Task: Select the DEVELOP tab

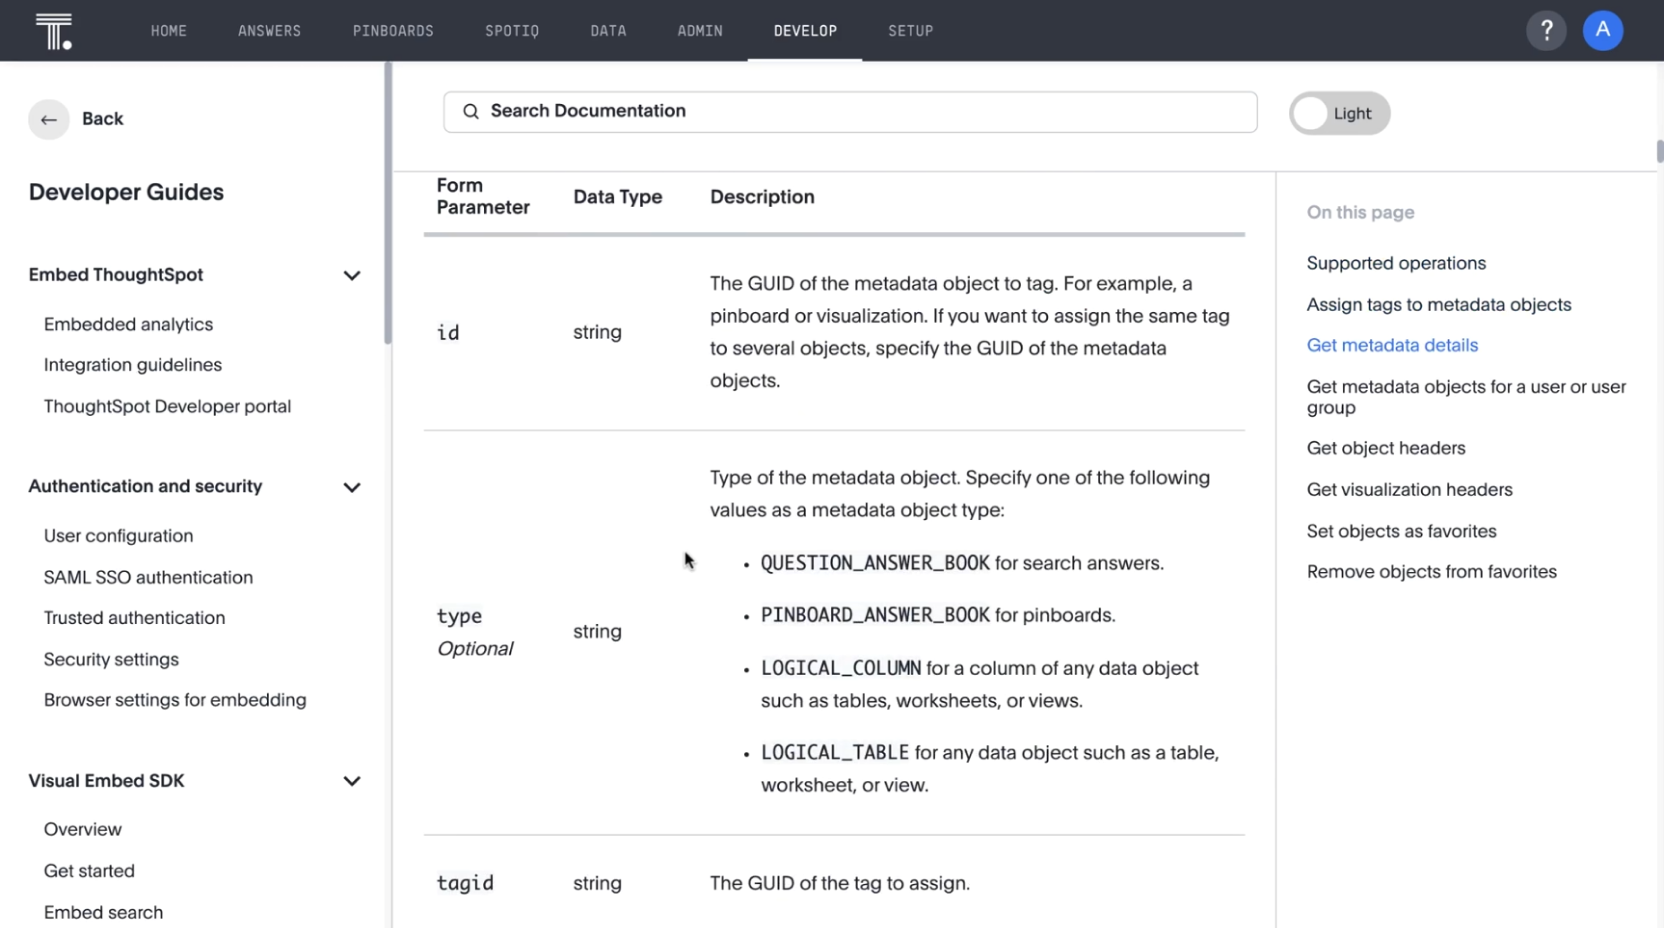Action: click(805, 31)
